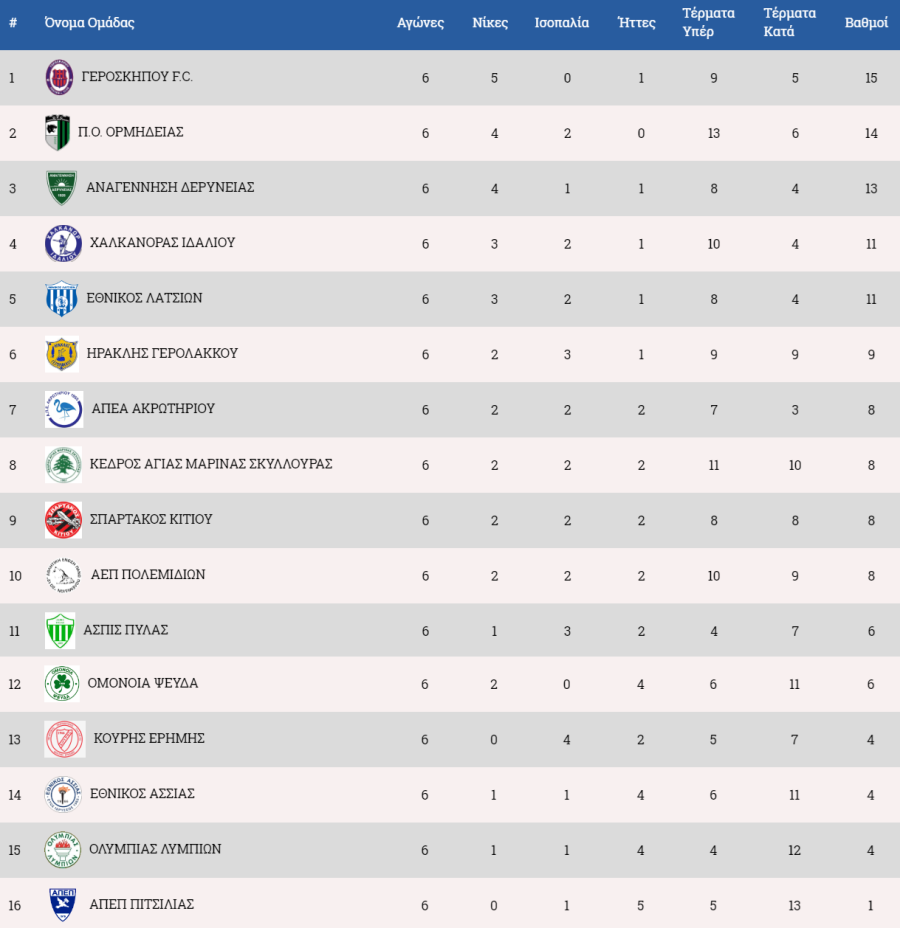Select the ΕΘΝΙΚΟΣ ΑΣΣΙΑΣ team name
The width and height of the screenshot is (900, 928).
[142, 793]
